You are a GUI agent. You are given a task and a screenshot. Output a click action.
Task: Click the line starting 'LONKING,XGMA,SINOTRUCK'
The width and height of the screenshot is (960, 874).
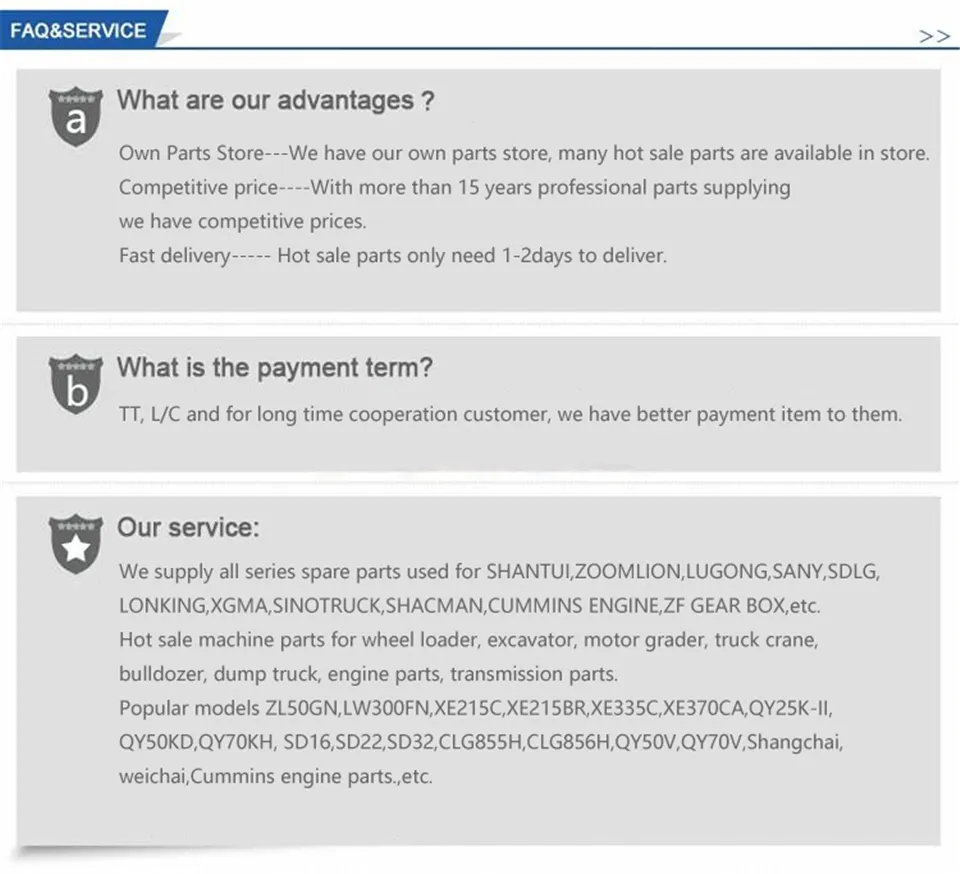click(x=470, y=606)
